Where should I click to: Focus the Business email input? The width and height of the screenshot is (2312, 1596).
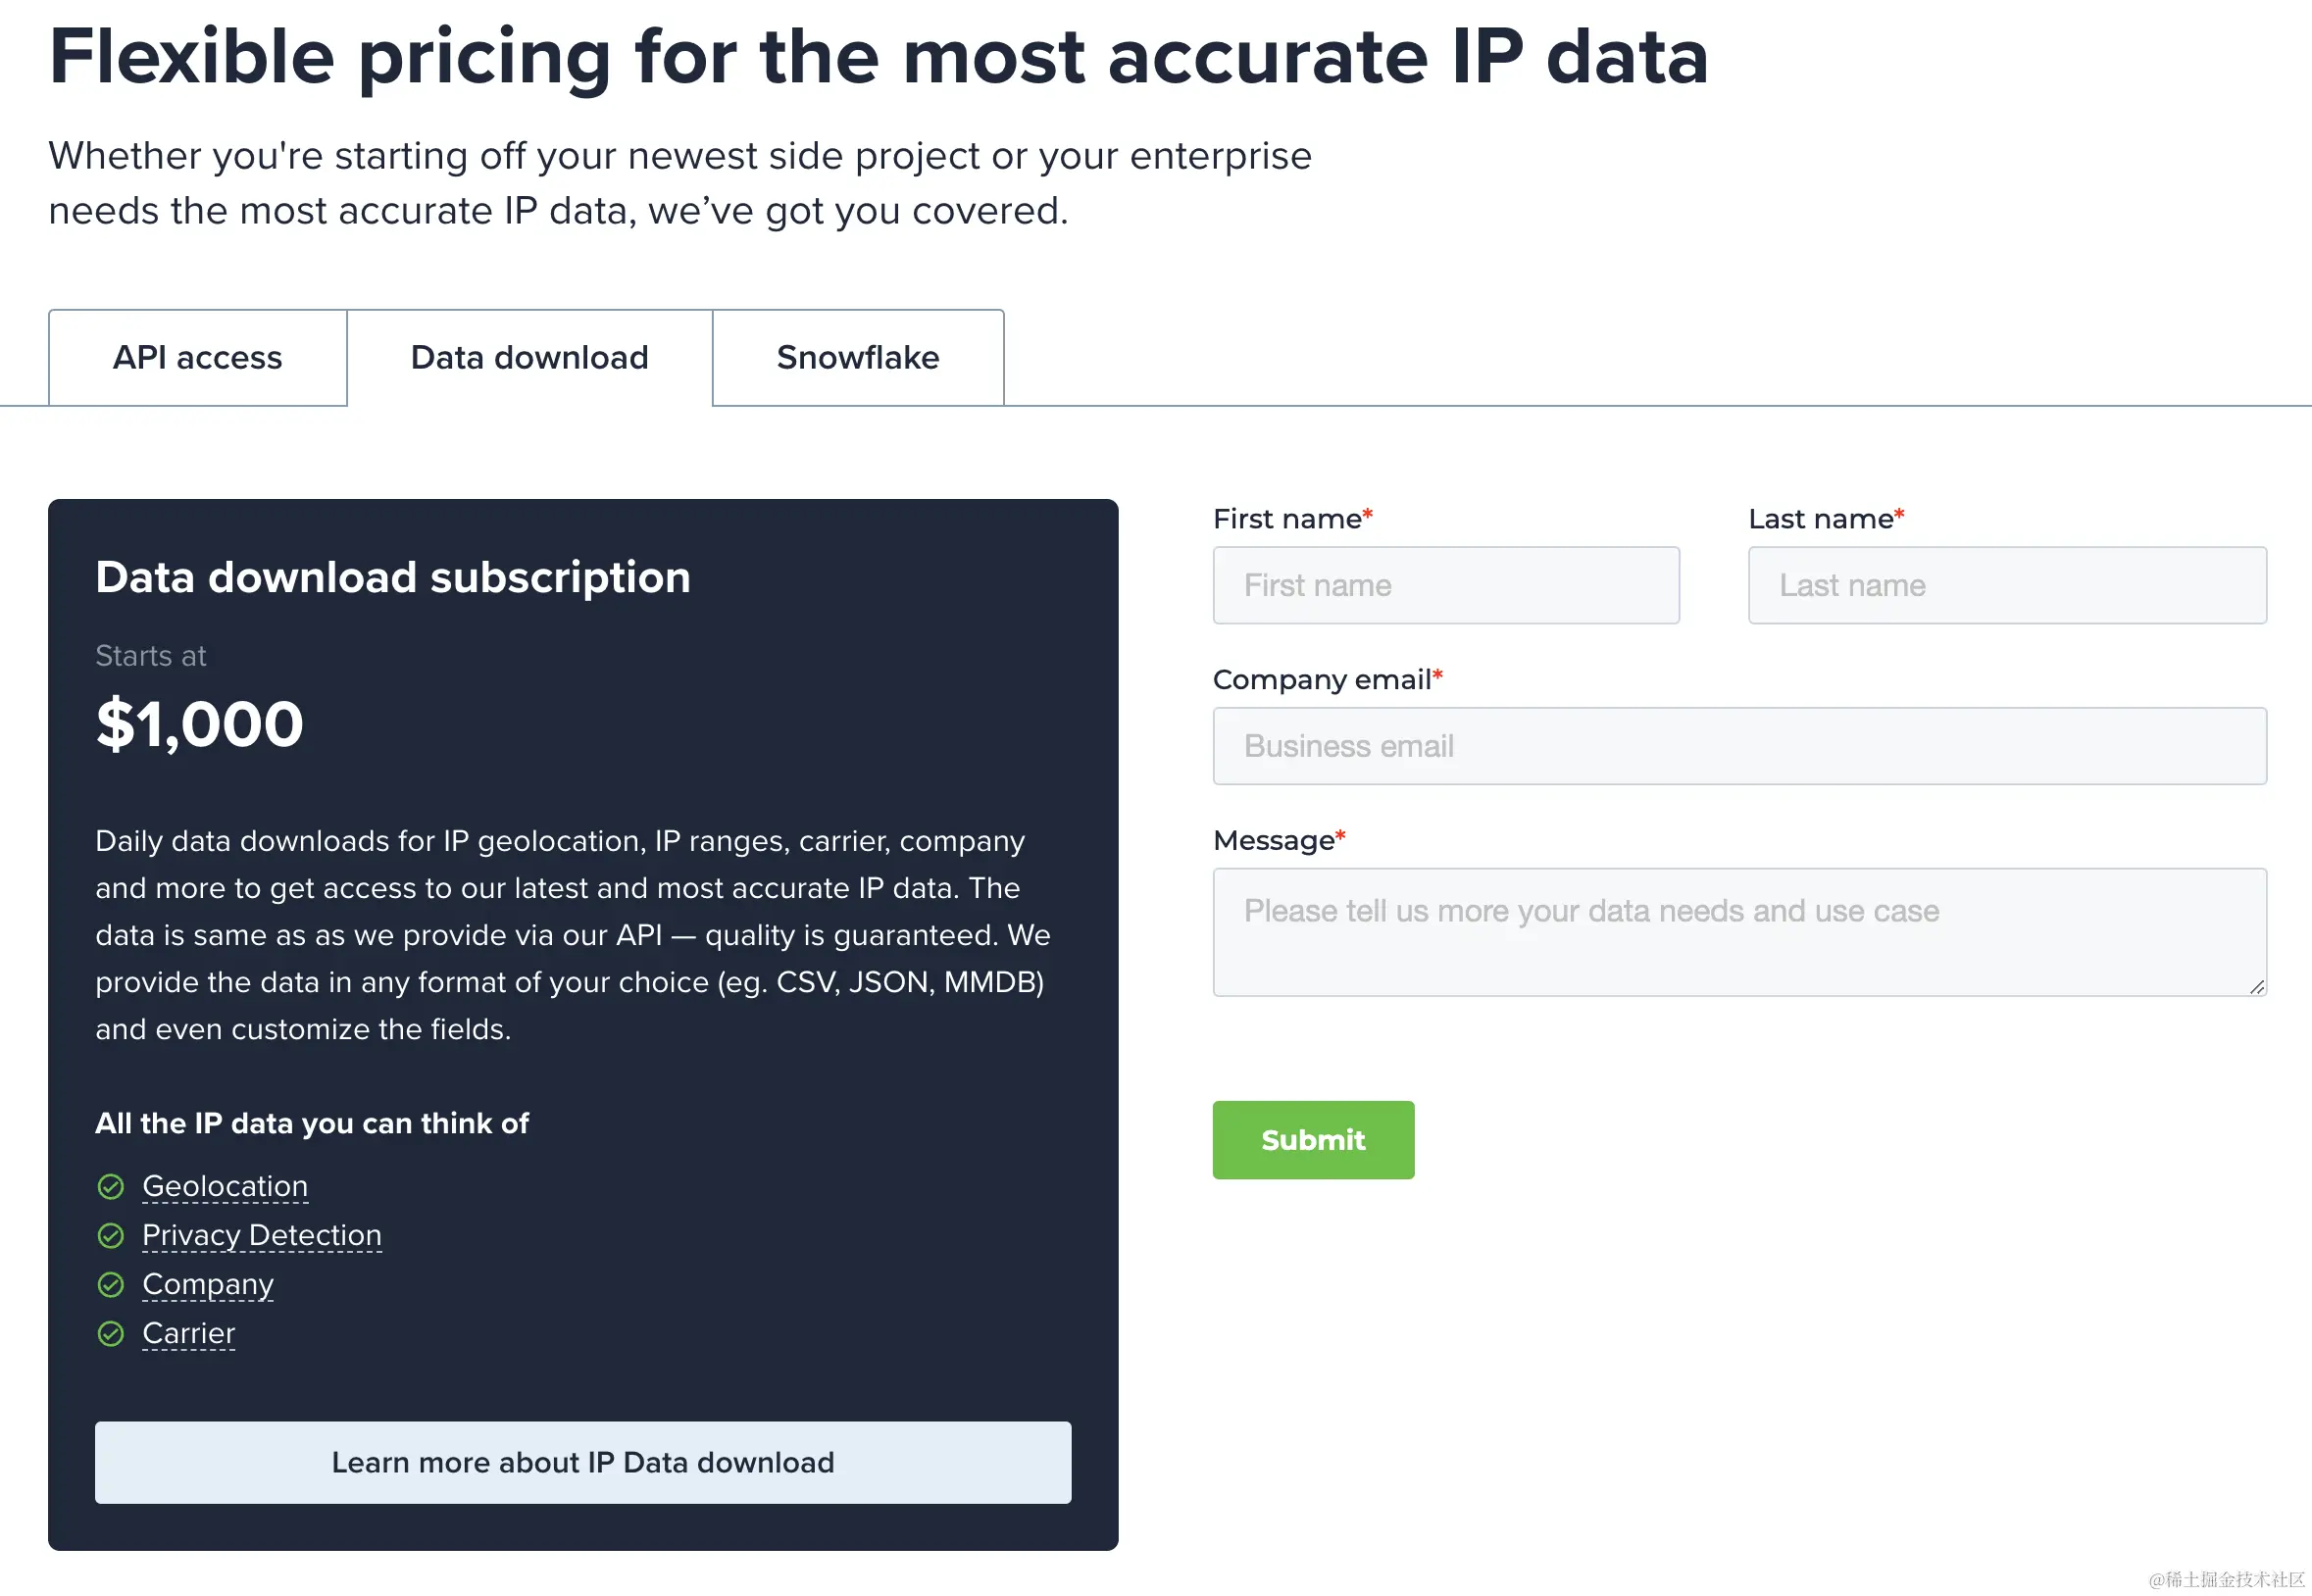coord(1738,746)
